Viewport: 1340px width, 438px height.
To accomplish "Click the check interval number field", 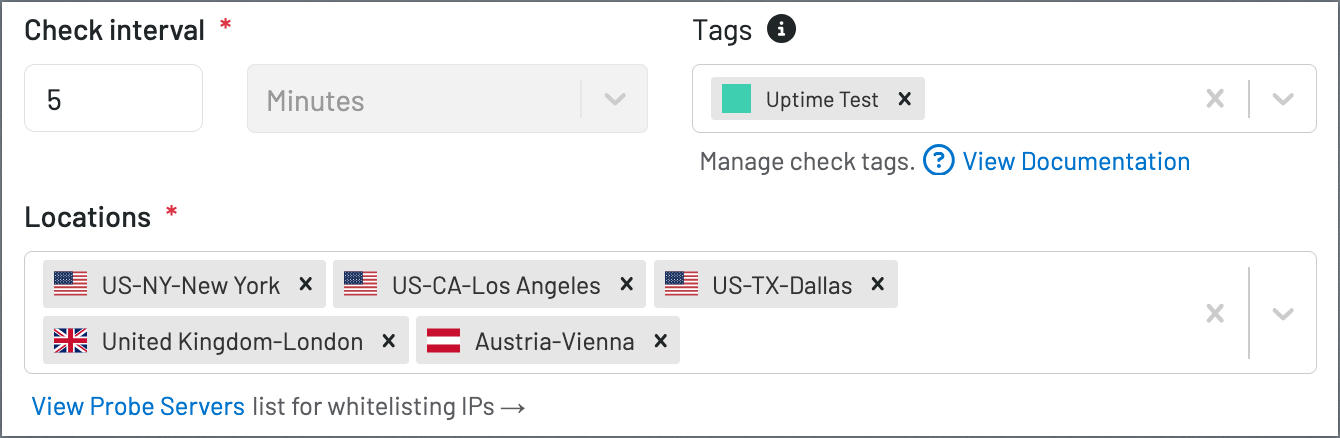I will pyautogui.click(x=113, y=99).
